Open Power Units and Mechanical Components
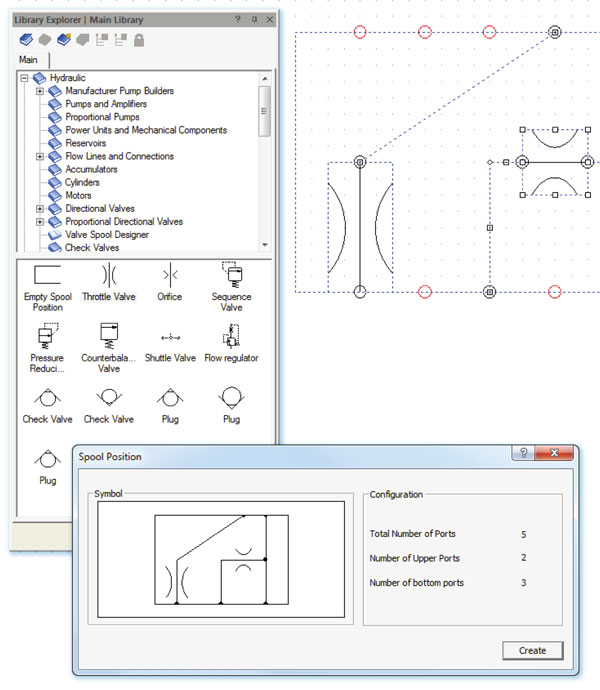 tap(146, 130)
